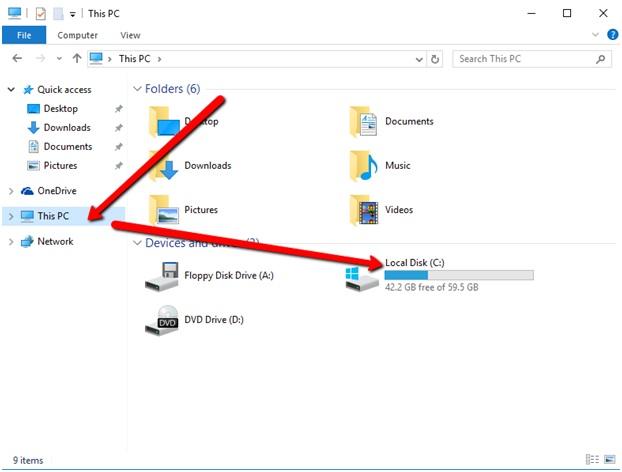Select the Pictures folder icon in Folders
The width and height of the screenshot is (622, 472).
(x=164, y=210)
